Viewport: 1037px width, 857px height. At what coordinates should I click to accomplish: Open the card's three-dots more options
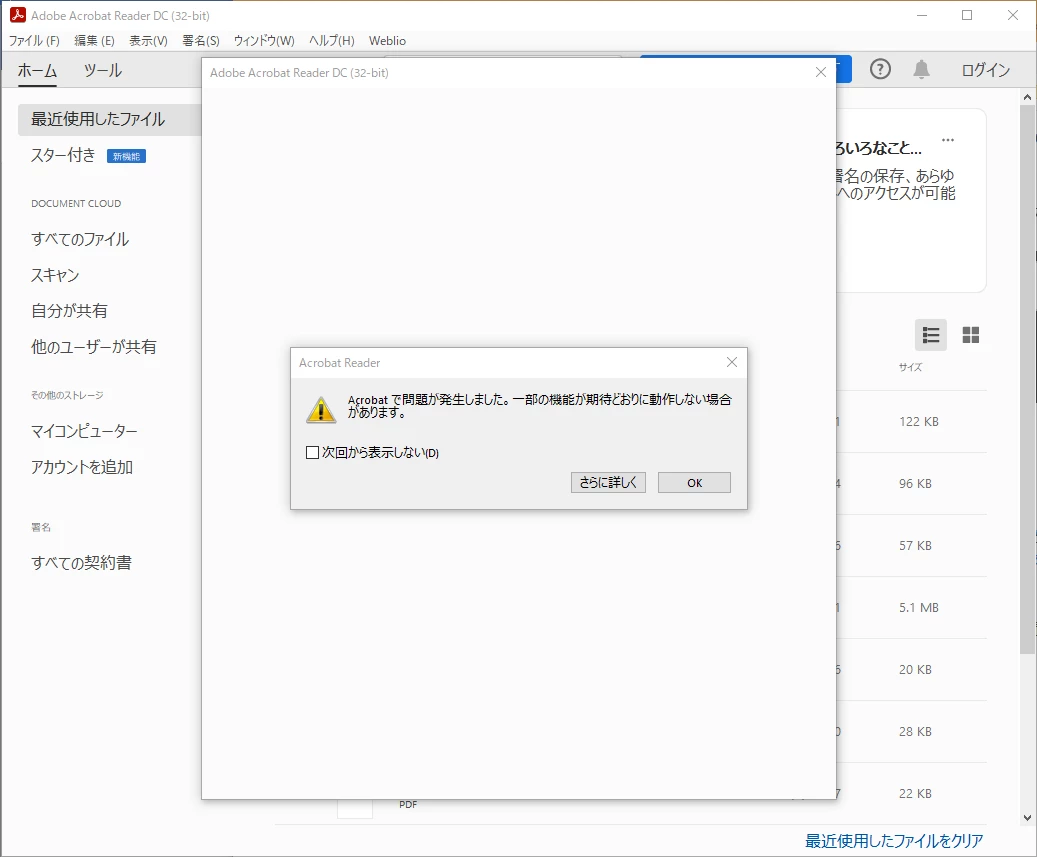948,140
